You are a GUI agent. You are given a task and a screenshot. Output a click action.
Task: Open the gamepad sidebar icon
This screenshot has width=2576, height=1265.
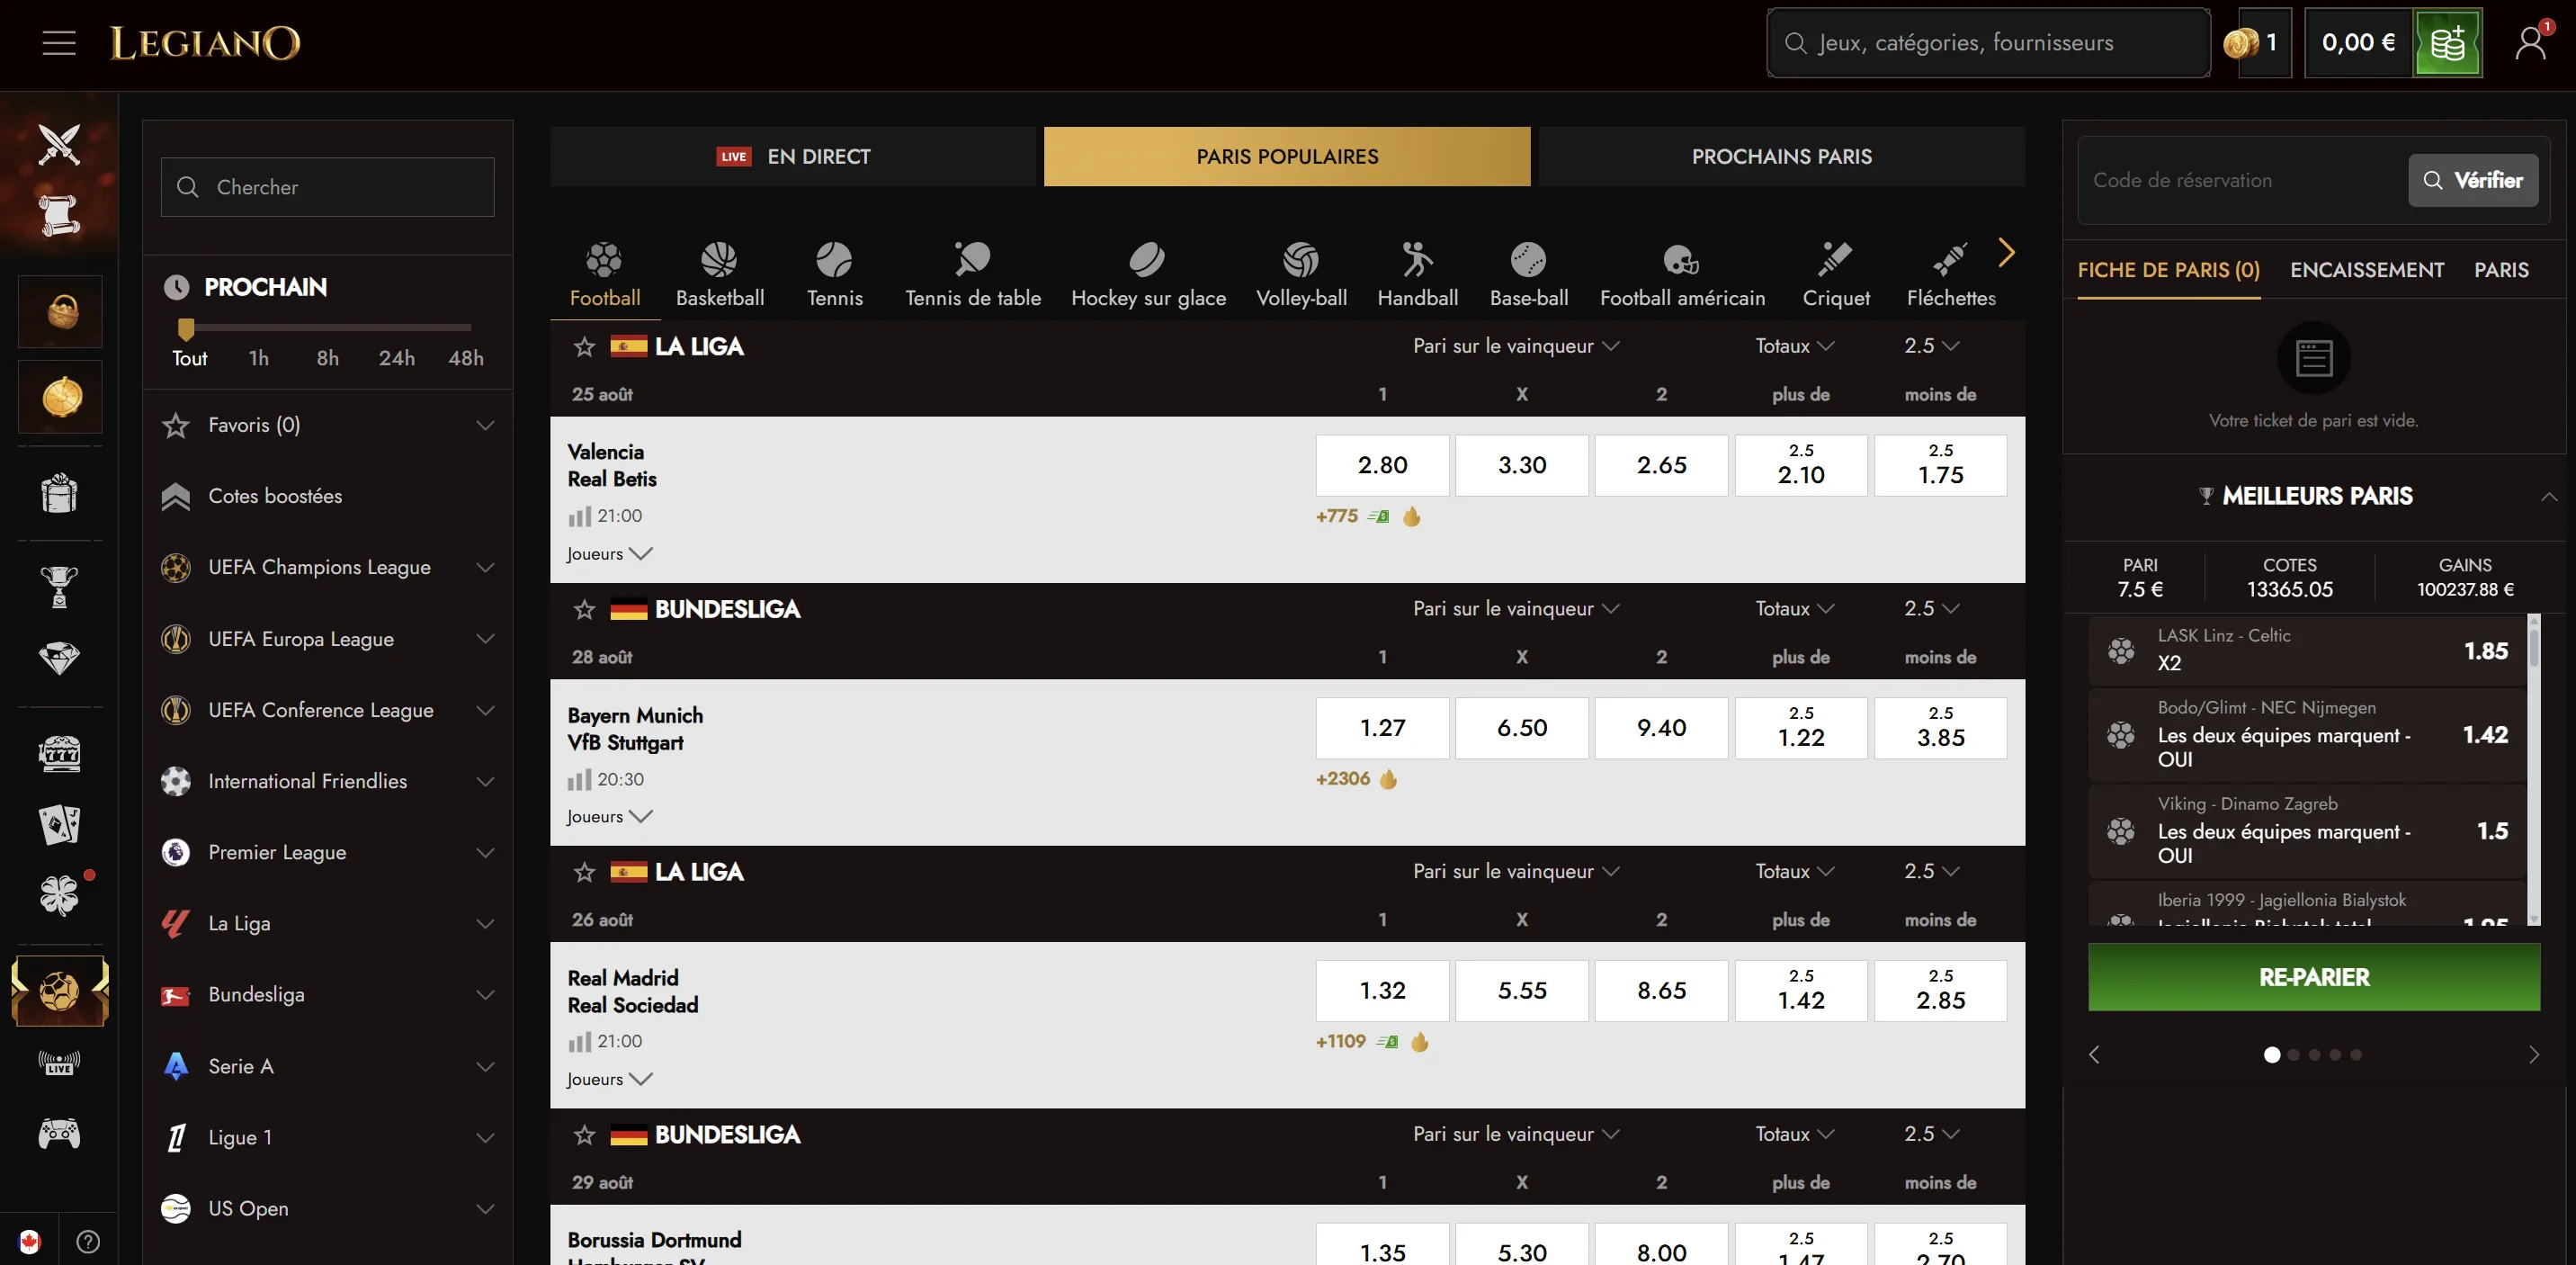[x=59, y=1133]
